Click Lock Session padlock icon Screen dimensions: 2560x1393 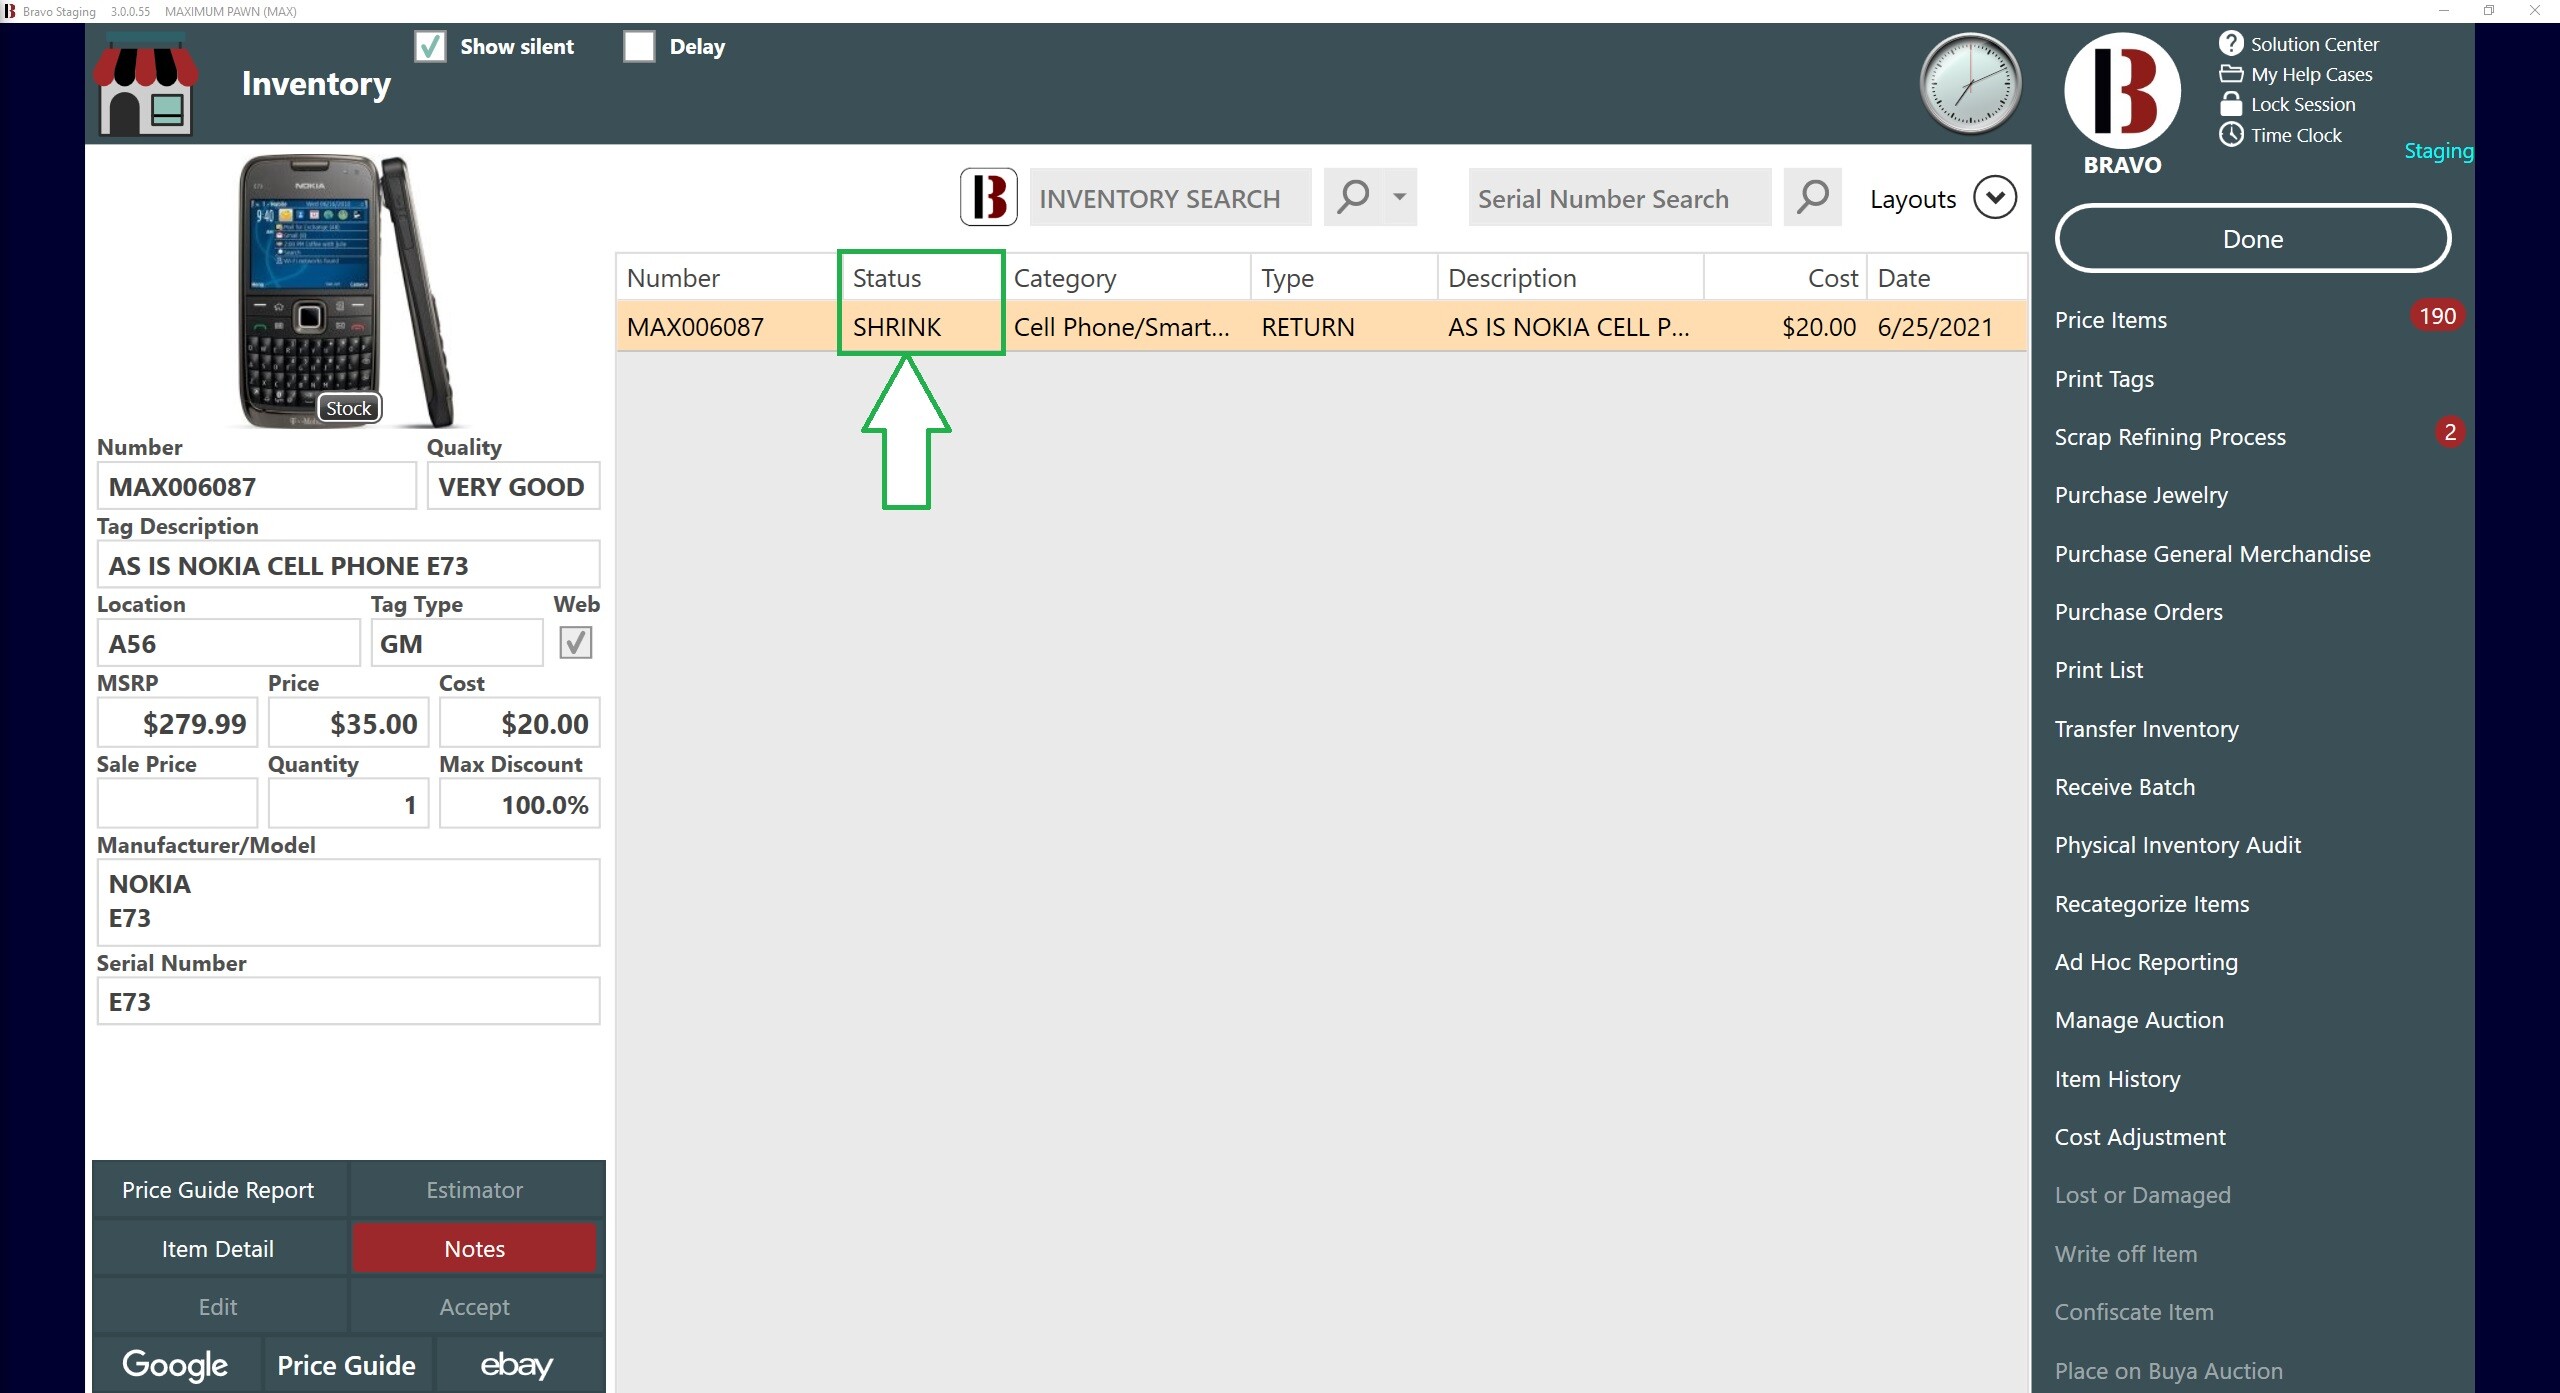[x=2231, y=104]
